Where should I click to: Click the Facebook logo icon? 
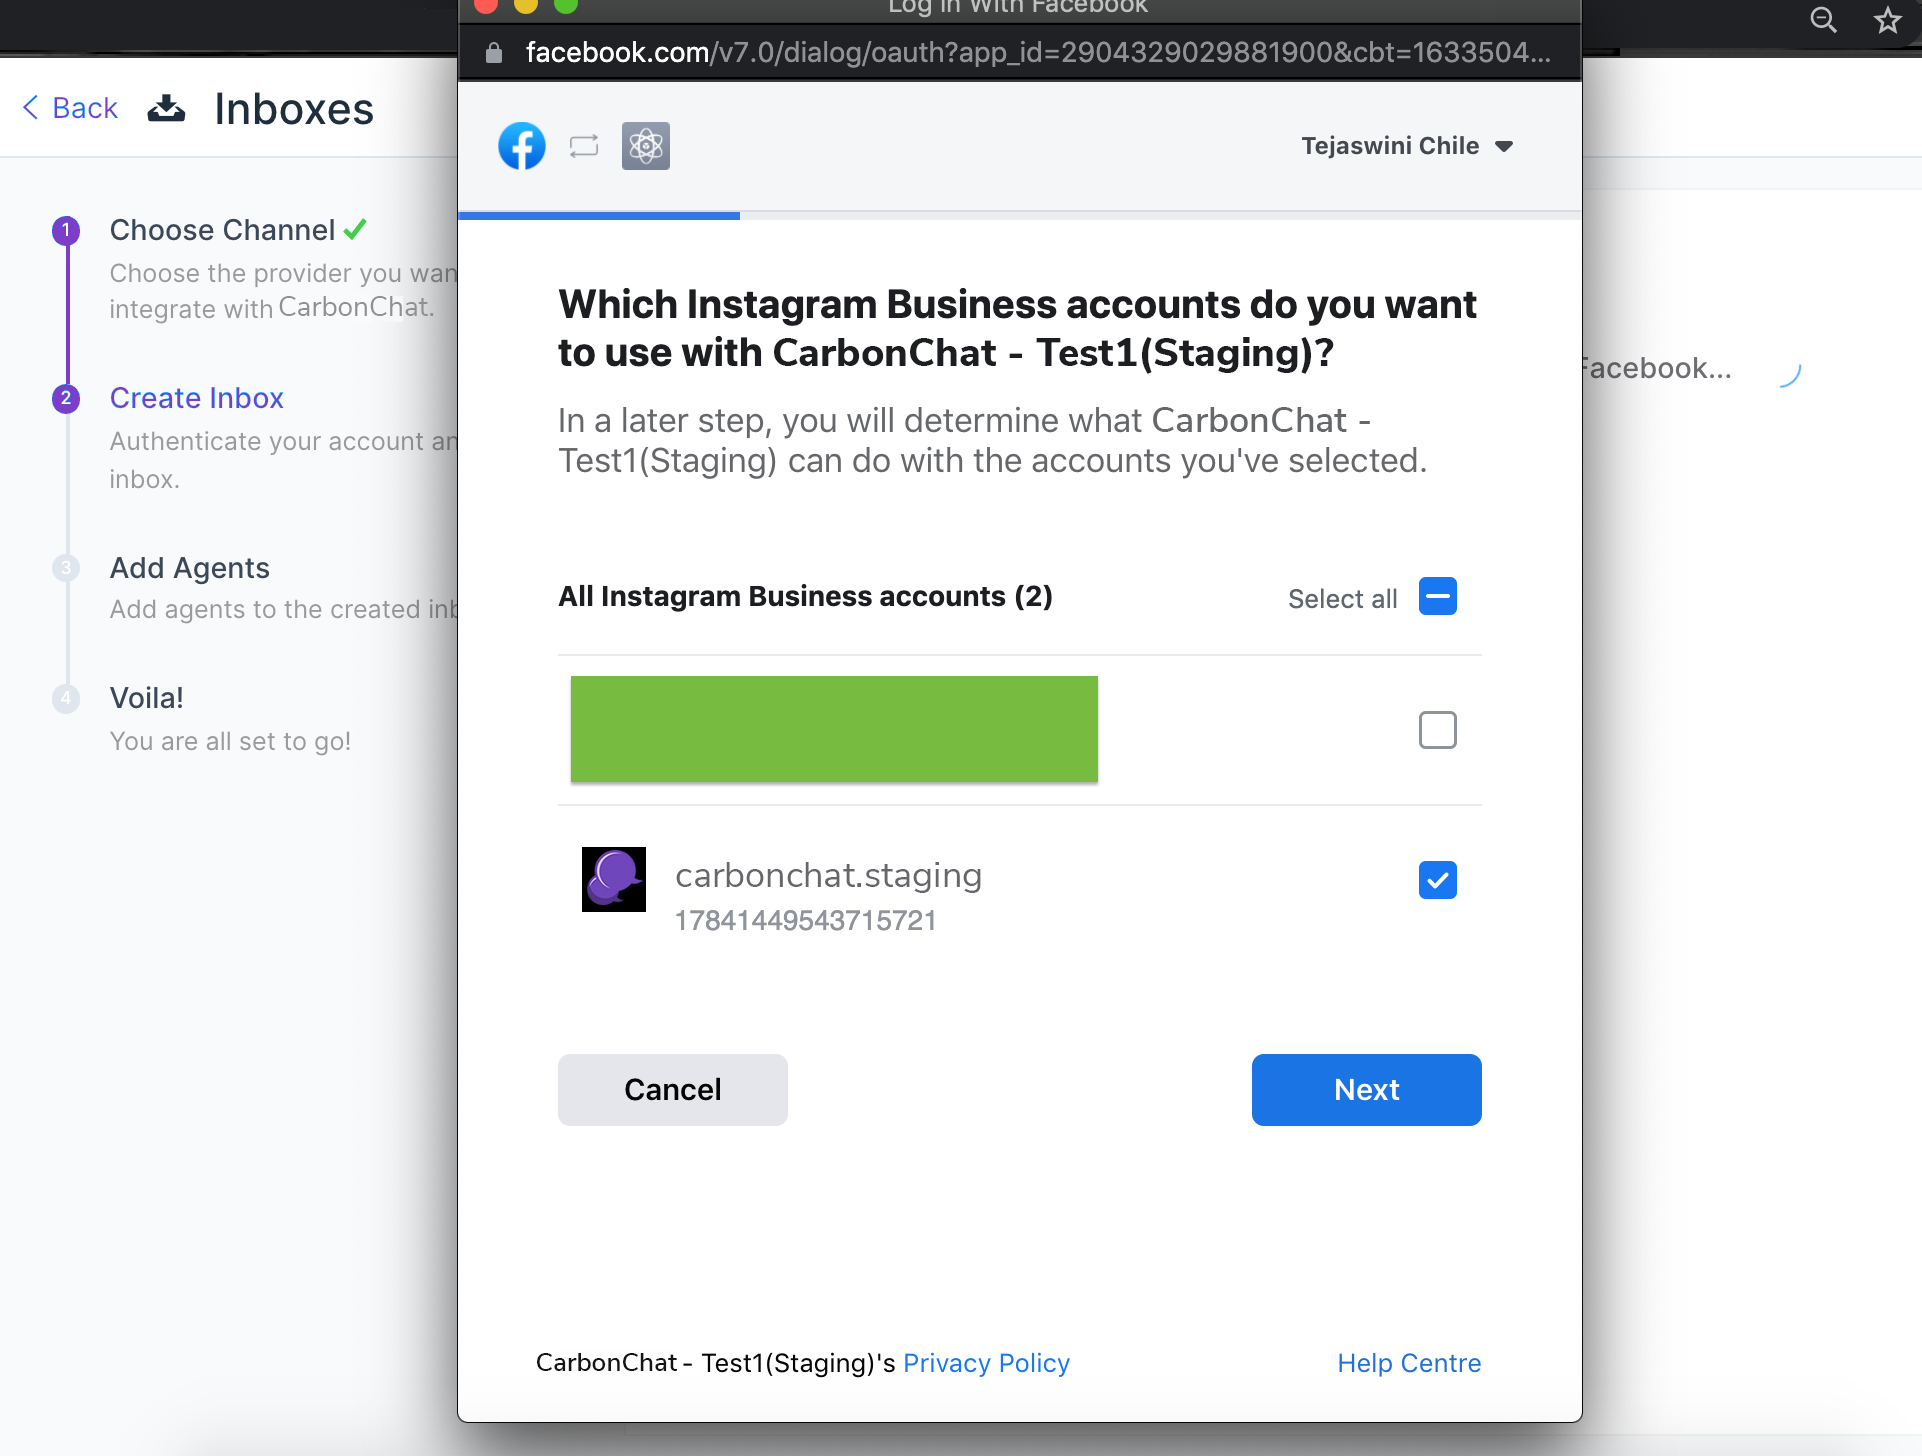click(522, 147)
